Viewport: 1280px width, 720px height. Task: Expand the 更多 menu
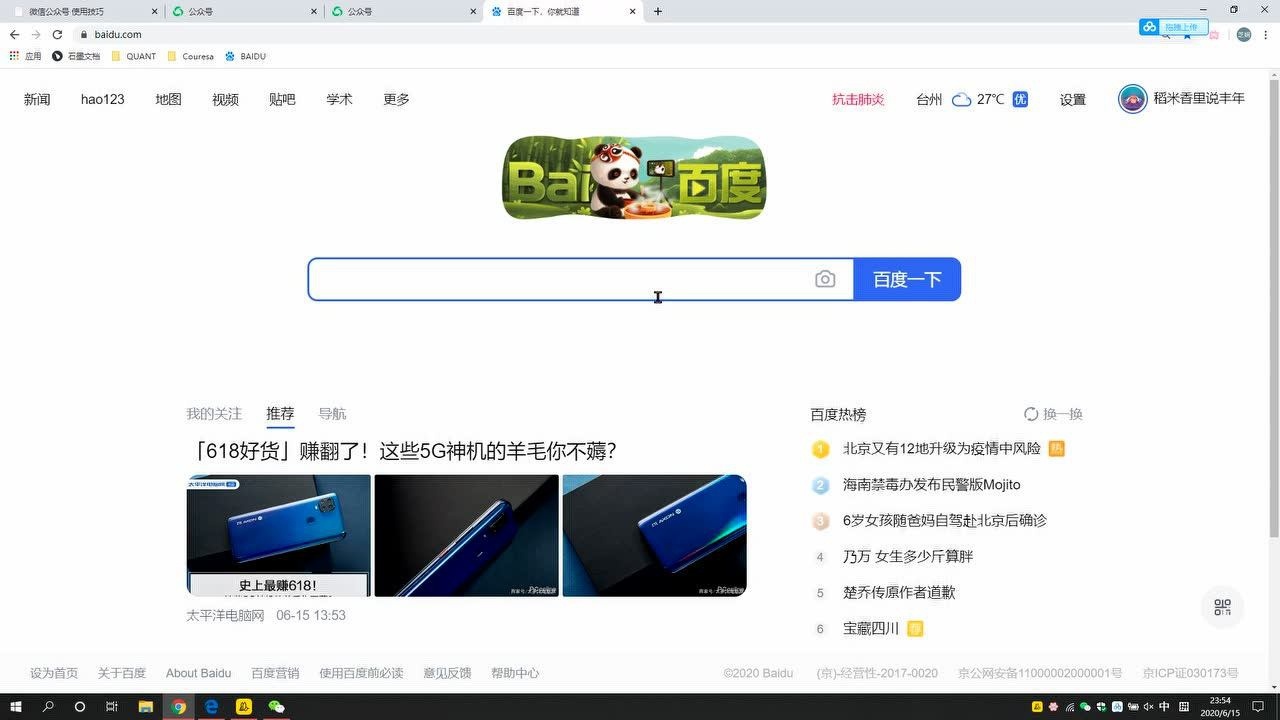[x=396, y=99]
